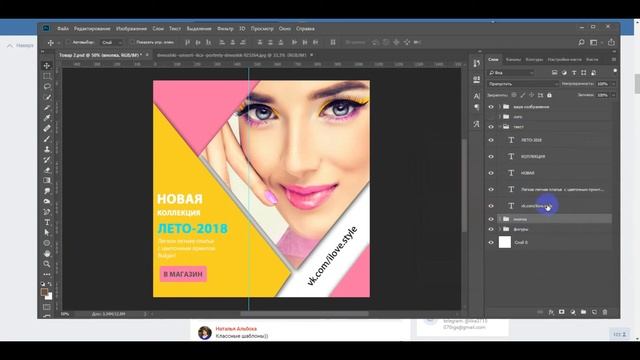Image resolution: width=640 pixels, height=360 pixels.
Task: Select the Lasso tool
Action: coord(47,87)
